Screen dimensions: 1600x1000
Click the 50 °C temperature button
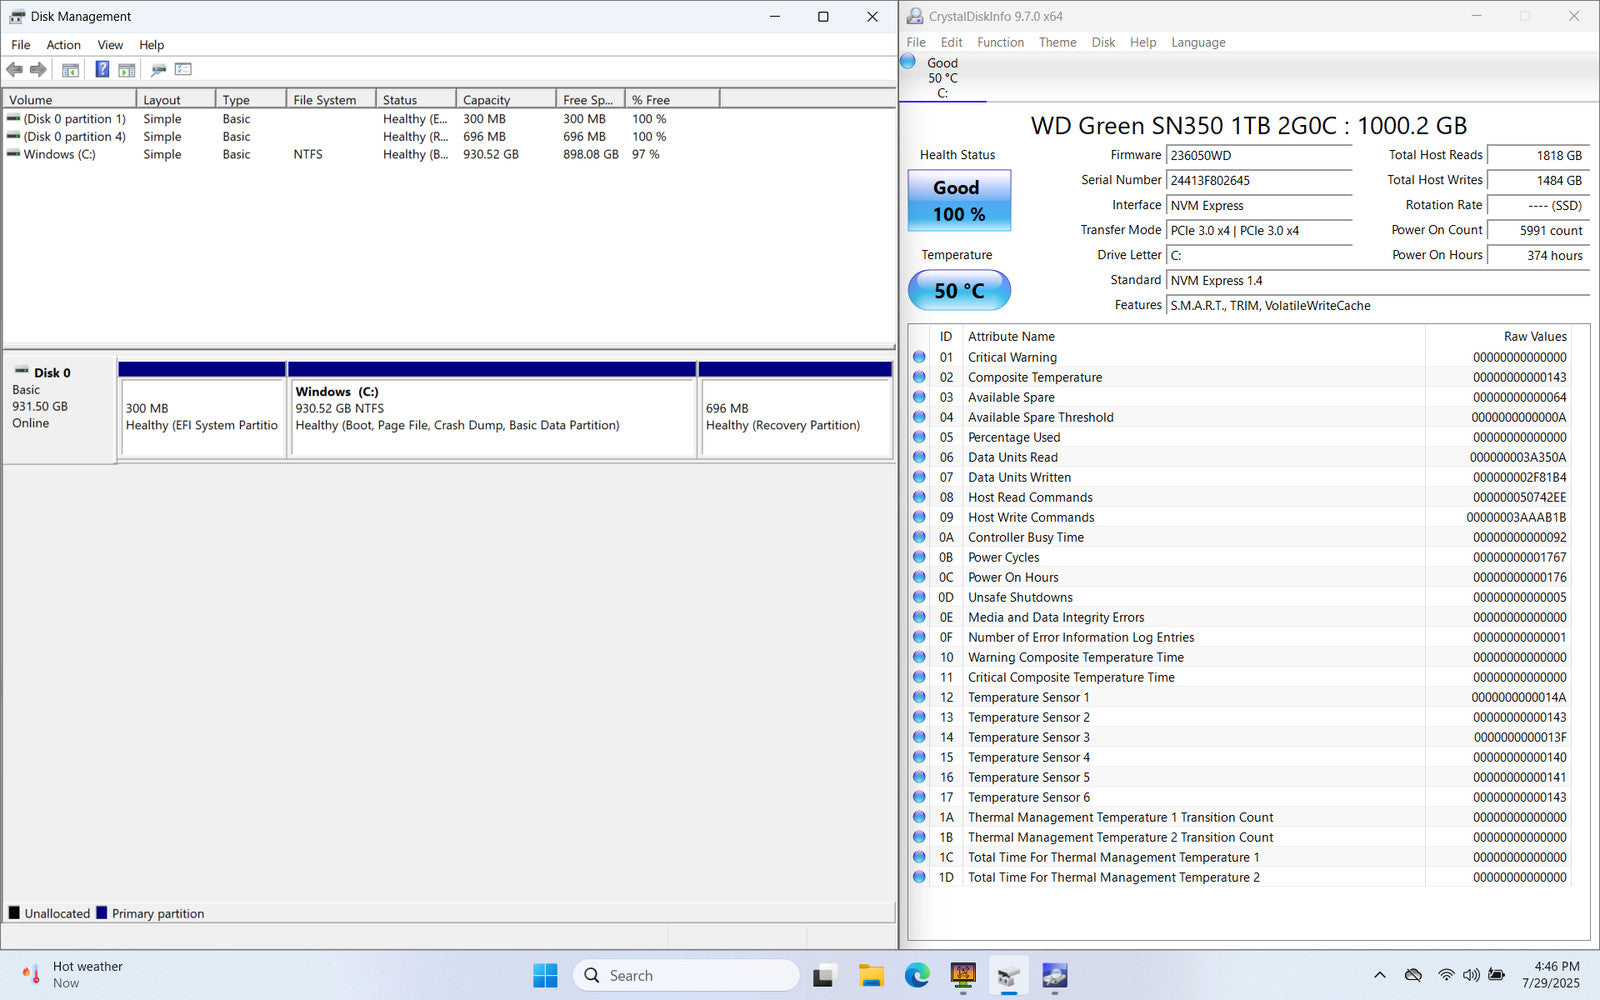[x=959, y=291]
